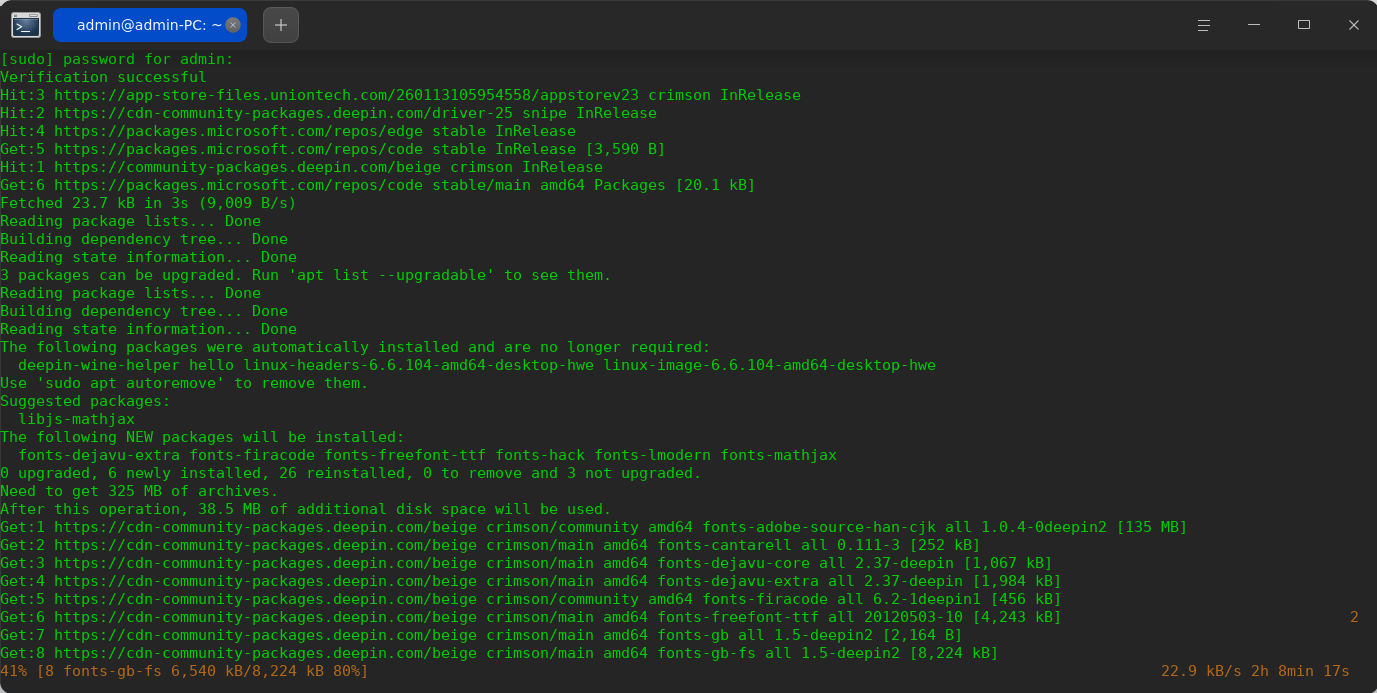Select the admin@admin-PC: ~ tab
This screenshot has height=693, width=1377.
click(x=150, y=25)
